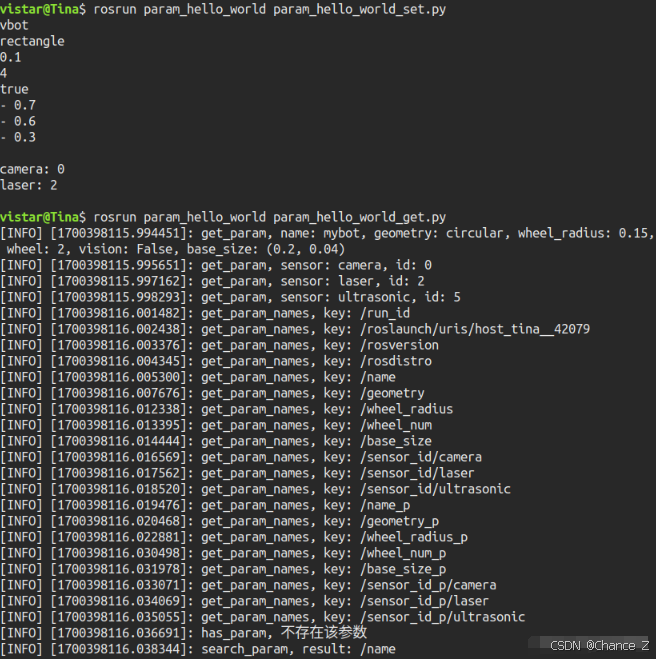656x660 pixels.
Task: Click the timestamp '1700398115.994451'
Action: (119, 233)
